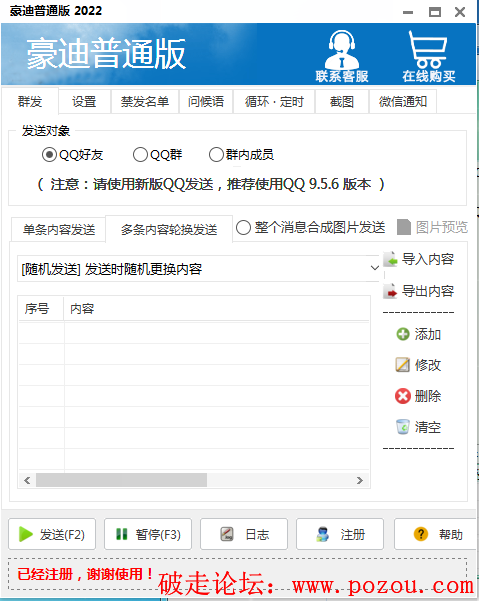Image resolution: width=479 pixels, height=601 pixels.
Task: Click the 注册 user icon
Action: tap(323, 534)
